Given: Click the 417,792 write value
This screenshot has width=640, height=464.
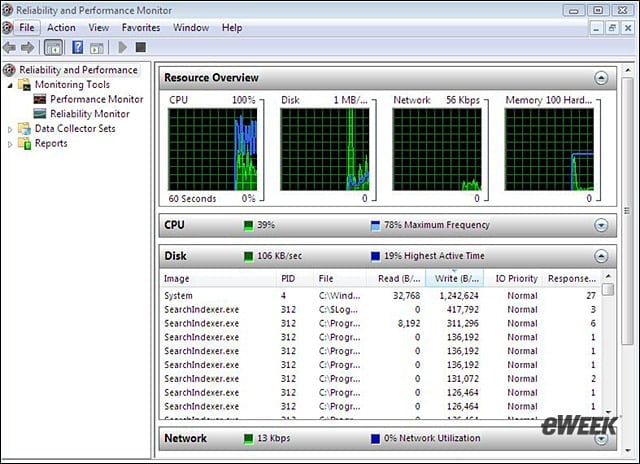Looking at the screenshot, I should pos(462,309).
